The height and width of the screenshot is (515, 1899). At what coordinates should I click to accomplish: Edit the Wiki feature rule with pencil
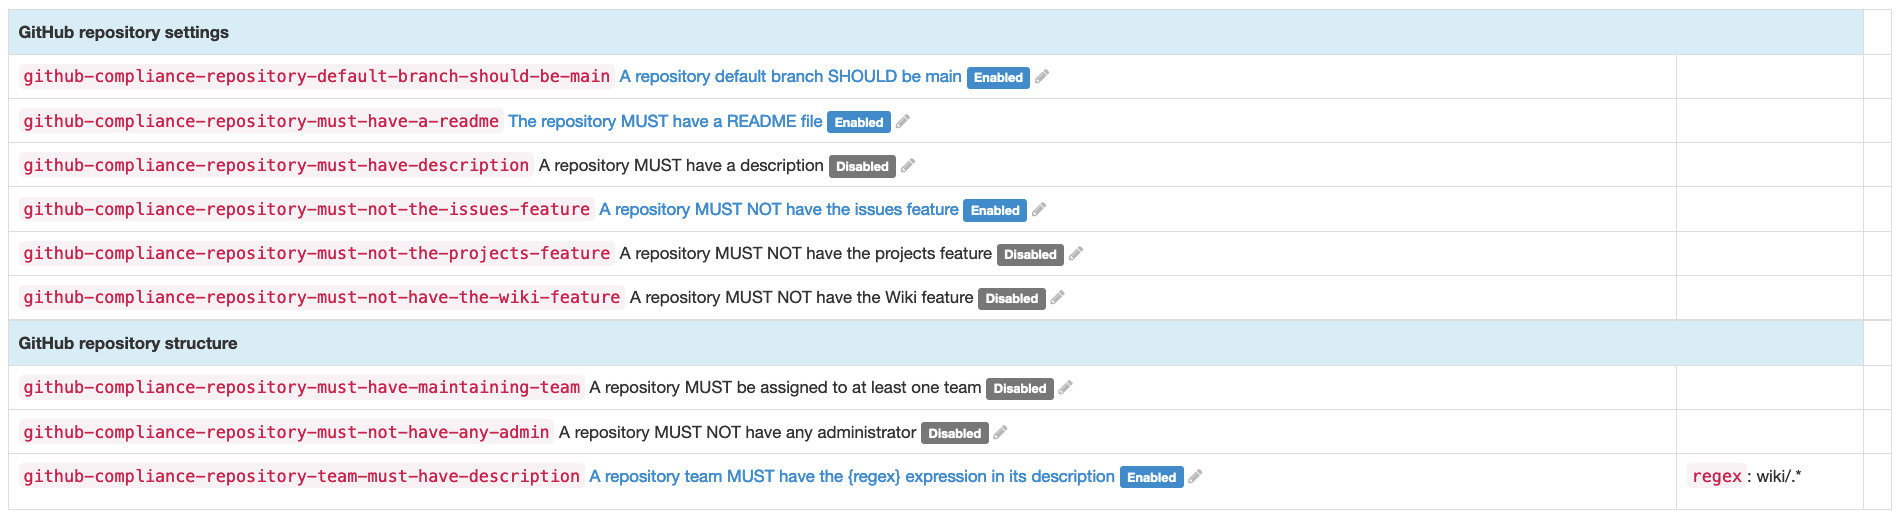pos(1058,298)
